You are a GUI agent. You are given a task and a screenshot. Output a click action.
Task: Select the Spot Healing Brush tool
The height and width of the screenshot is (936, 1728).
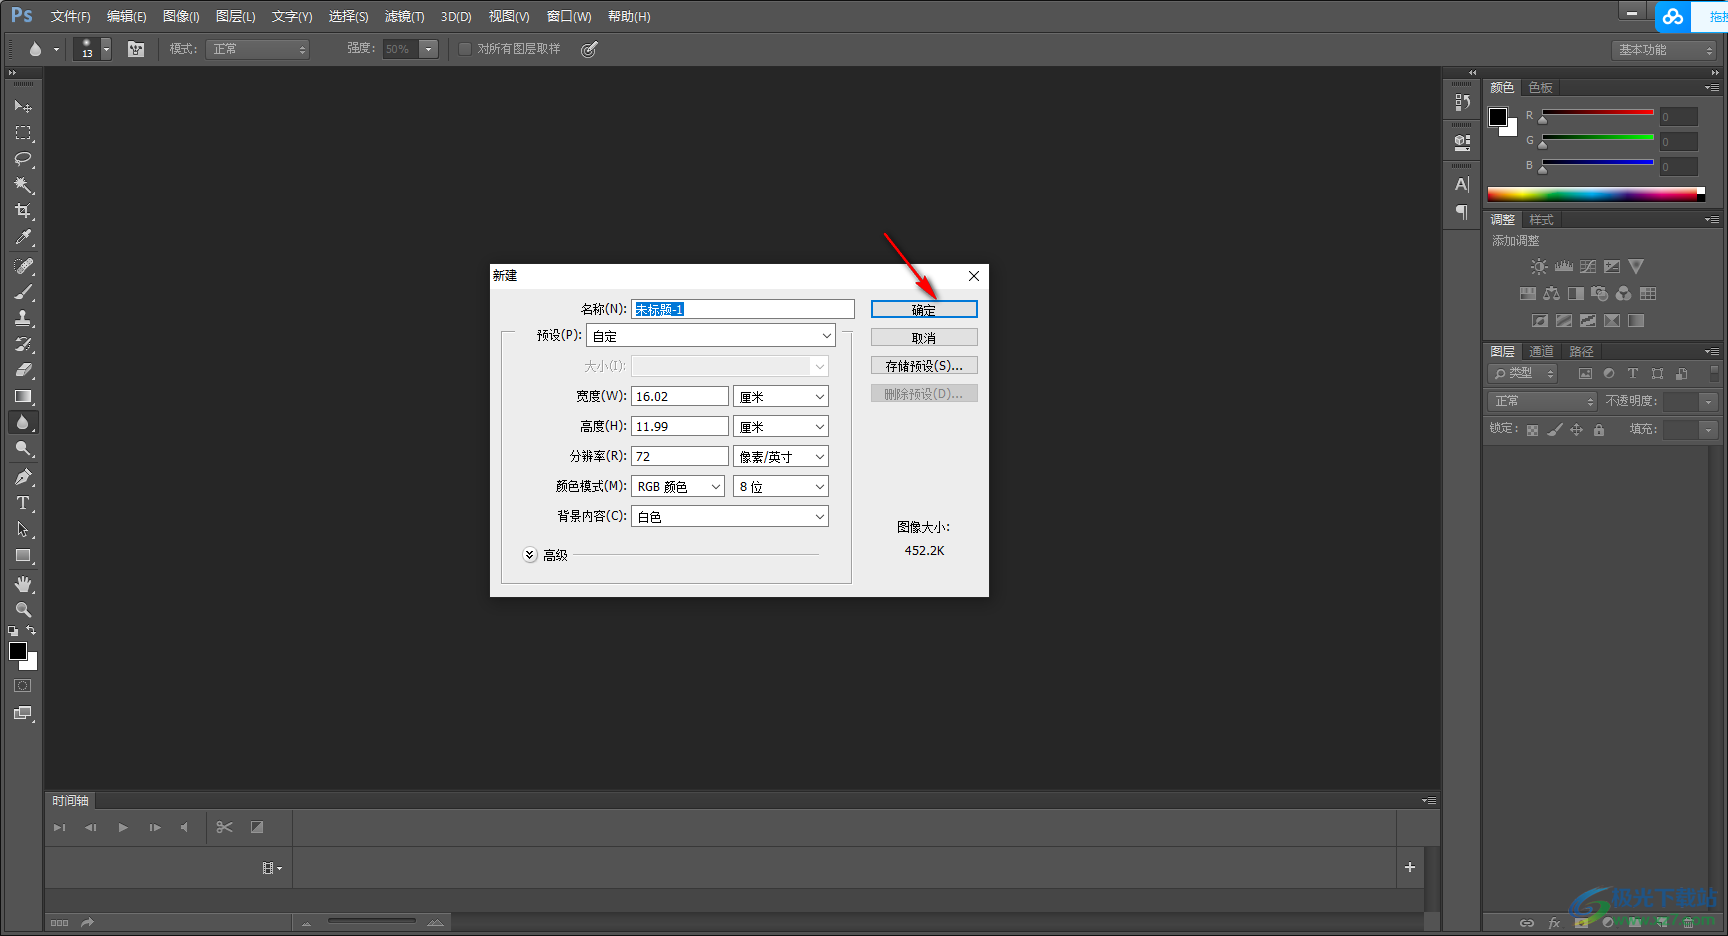[x=23, y=266]
